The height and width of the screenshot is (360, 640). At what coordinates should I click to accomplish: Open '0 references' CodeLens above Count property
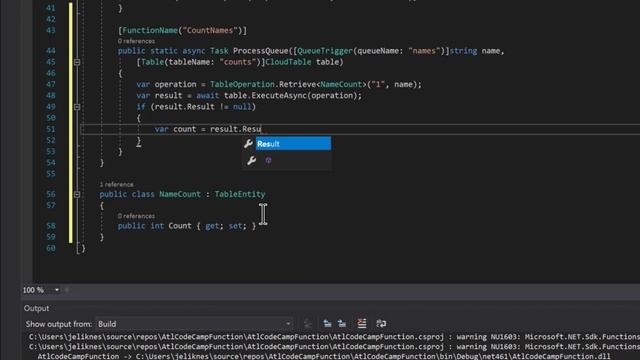coord(136,216)
